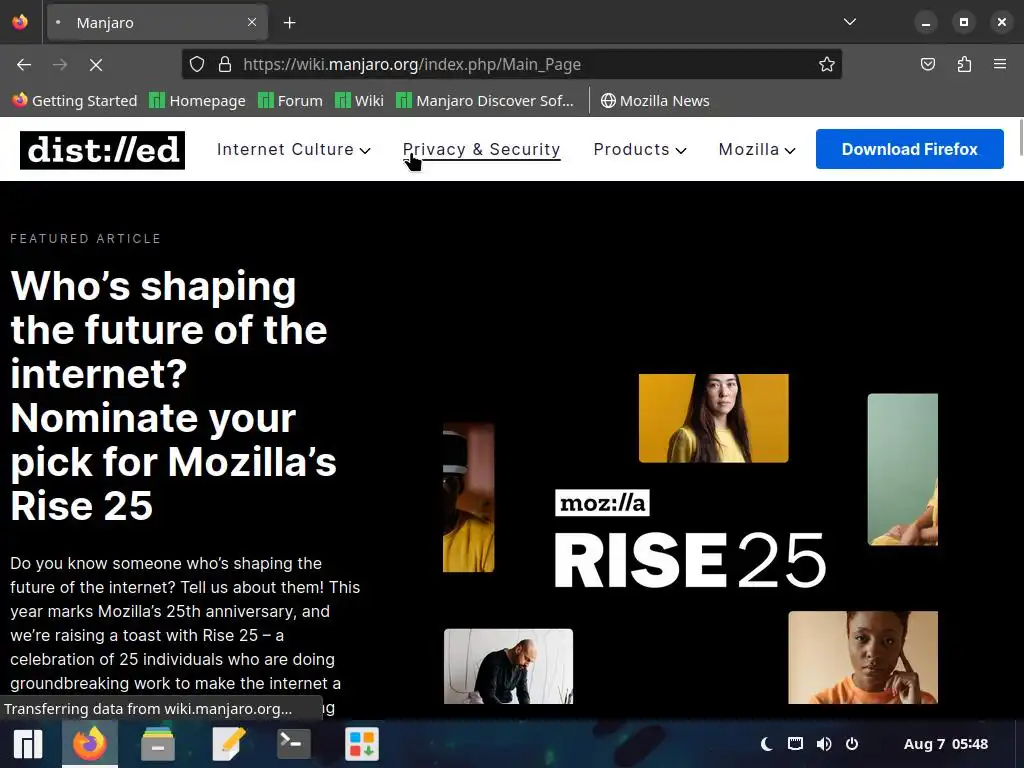
Task: List all tabs dropdown arrow
Action: [850, 22]
